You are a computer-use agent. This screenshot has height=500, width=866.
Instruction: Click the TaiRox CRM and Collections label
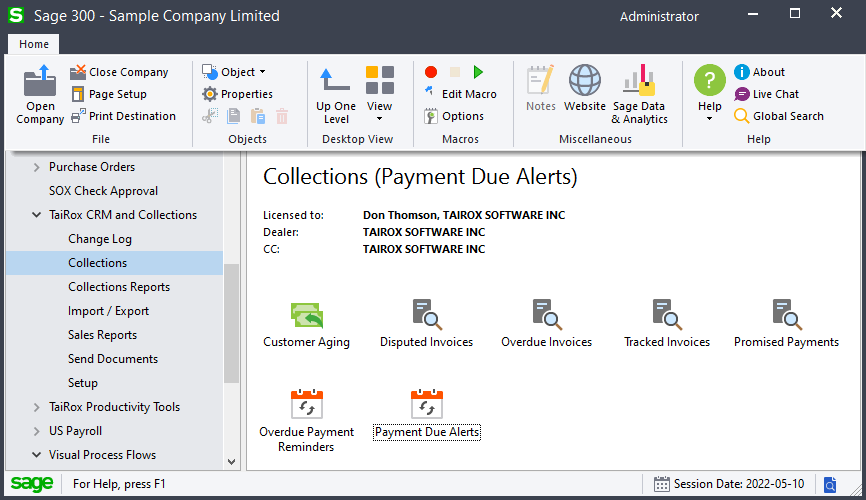click(123, 215)
